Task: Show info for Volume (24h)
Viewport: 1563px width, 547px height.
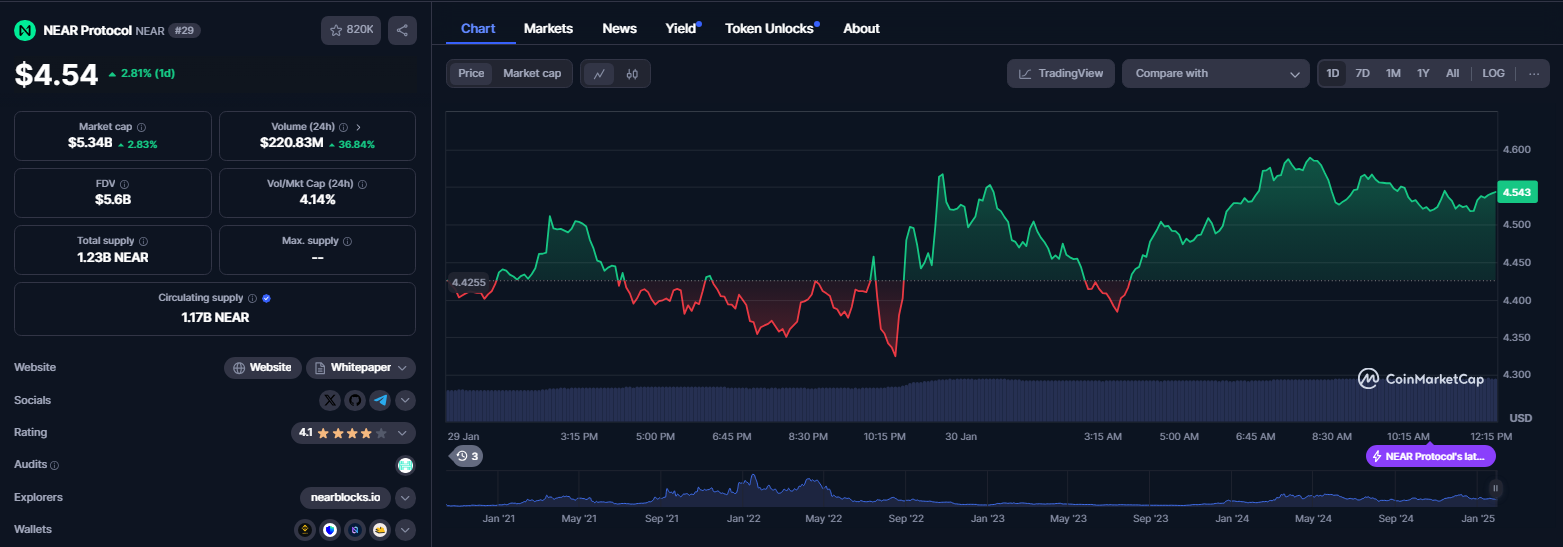Action: [x=343, y=128]
